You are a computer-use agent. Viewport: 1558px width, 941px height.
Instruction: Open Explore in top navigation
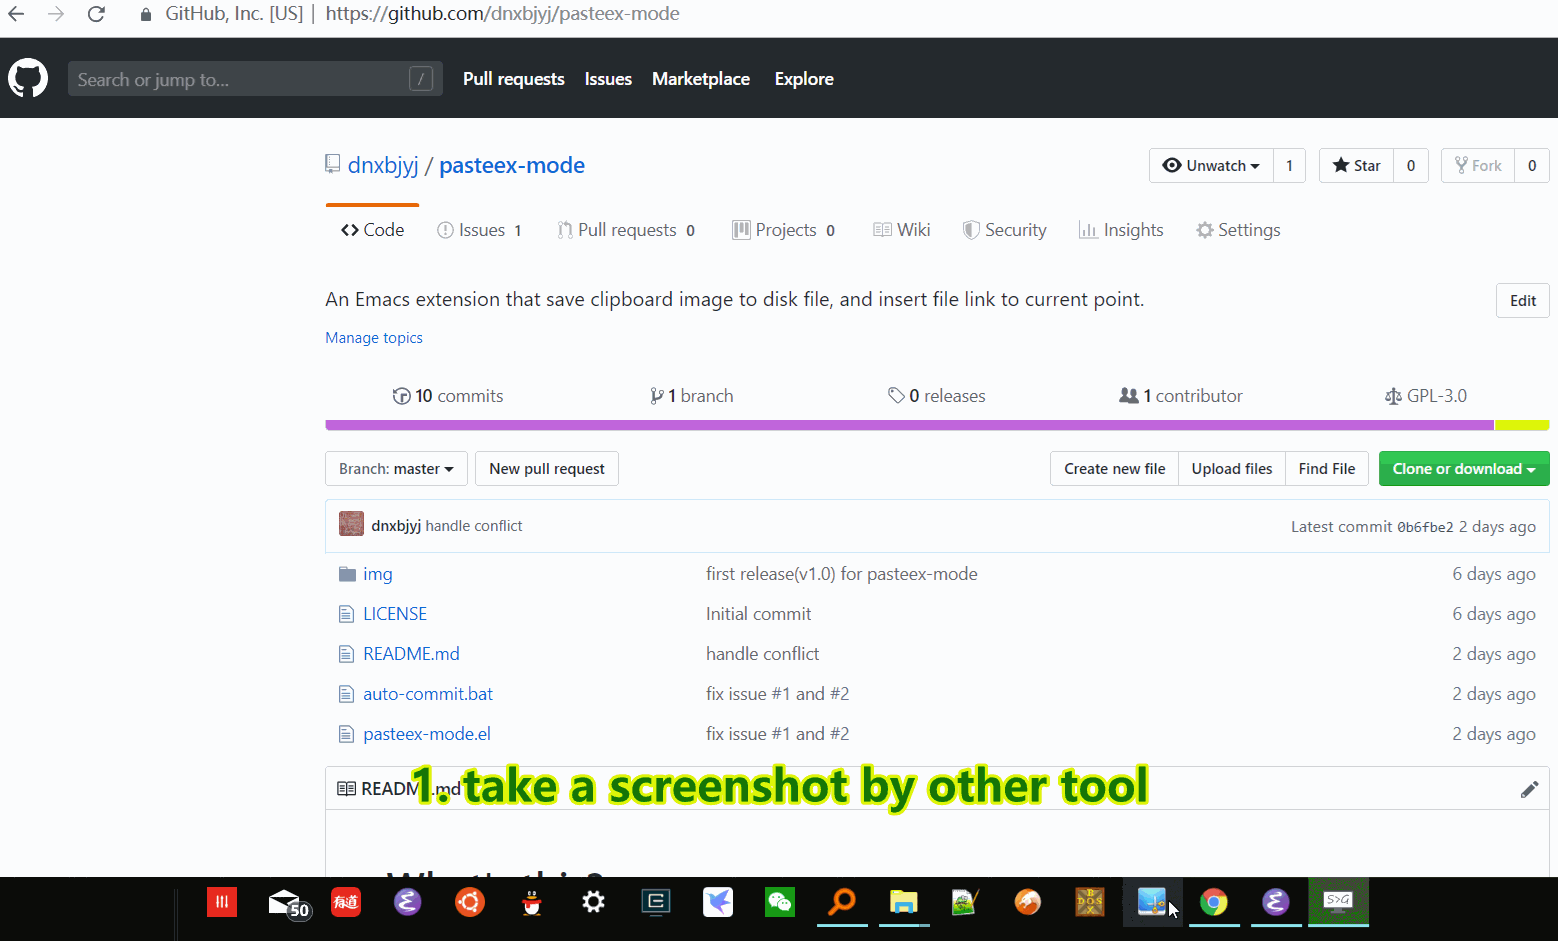[804, 79]
